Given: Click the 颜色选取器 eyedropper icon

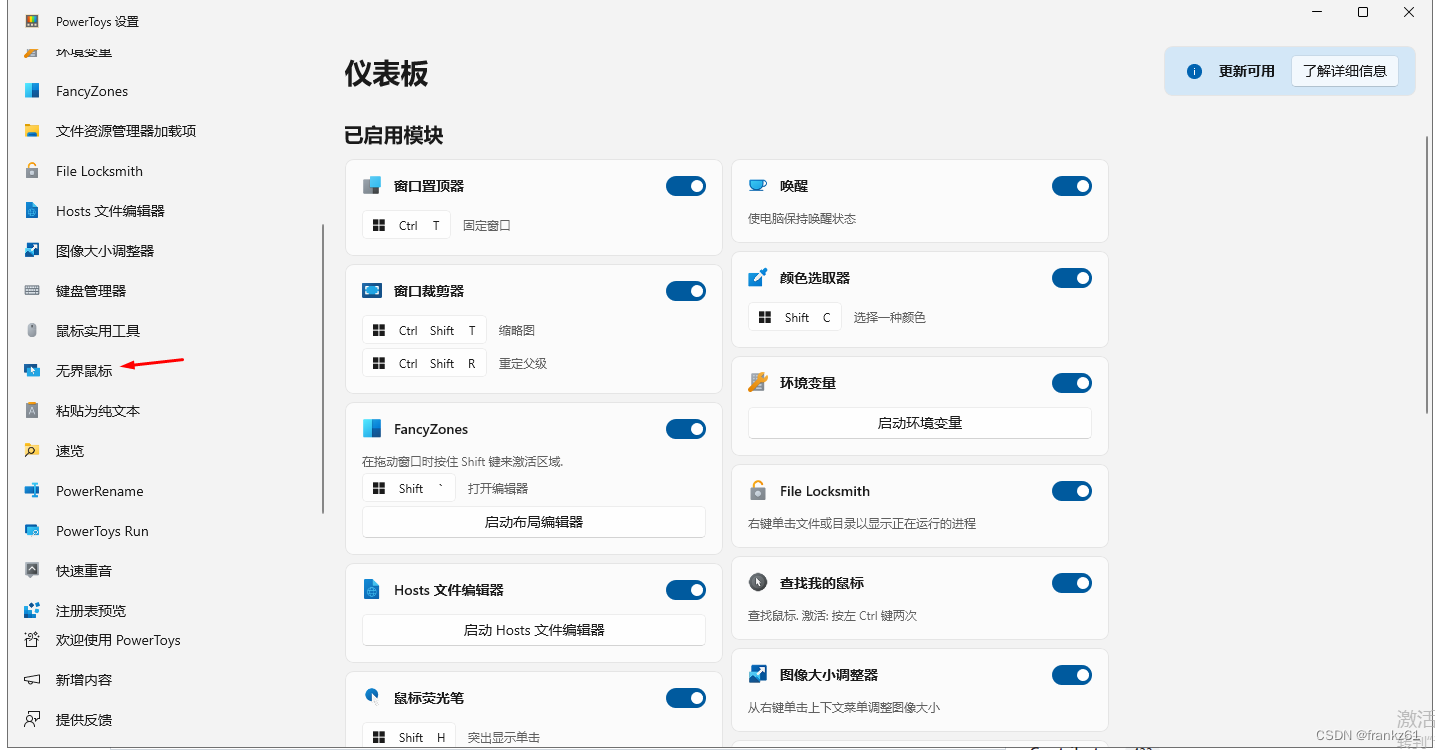Looking at the screenshot, I should tap(758, 278).
